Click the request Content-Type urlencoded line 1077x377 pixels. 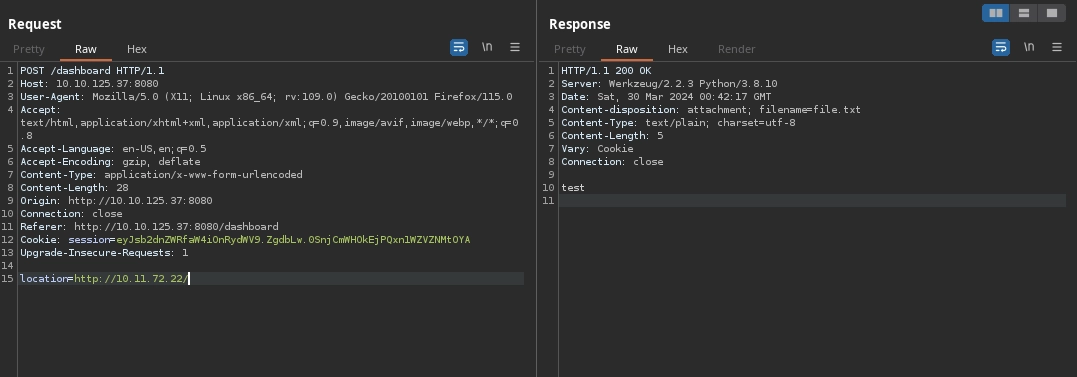(161, 175)
